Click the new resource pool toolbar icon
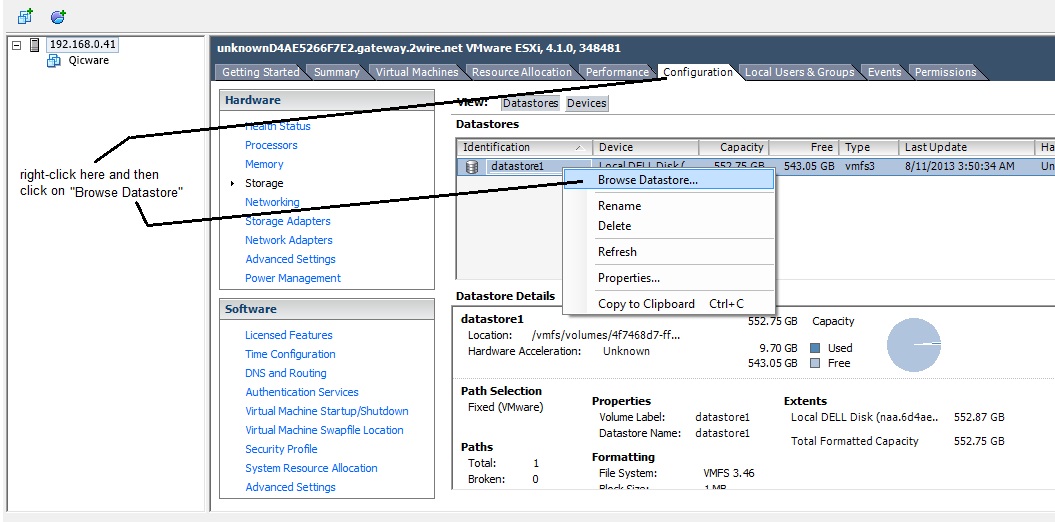 pyautogui.click(x=58, y=16)
